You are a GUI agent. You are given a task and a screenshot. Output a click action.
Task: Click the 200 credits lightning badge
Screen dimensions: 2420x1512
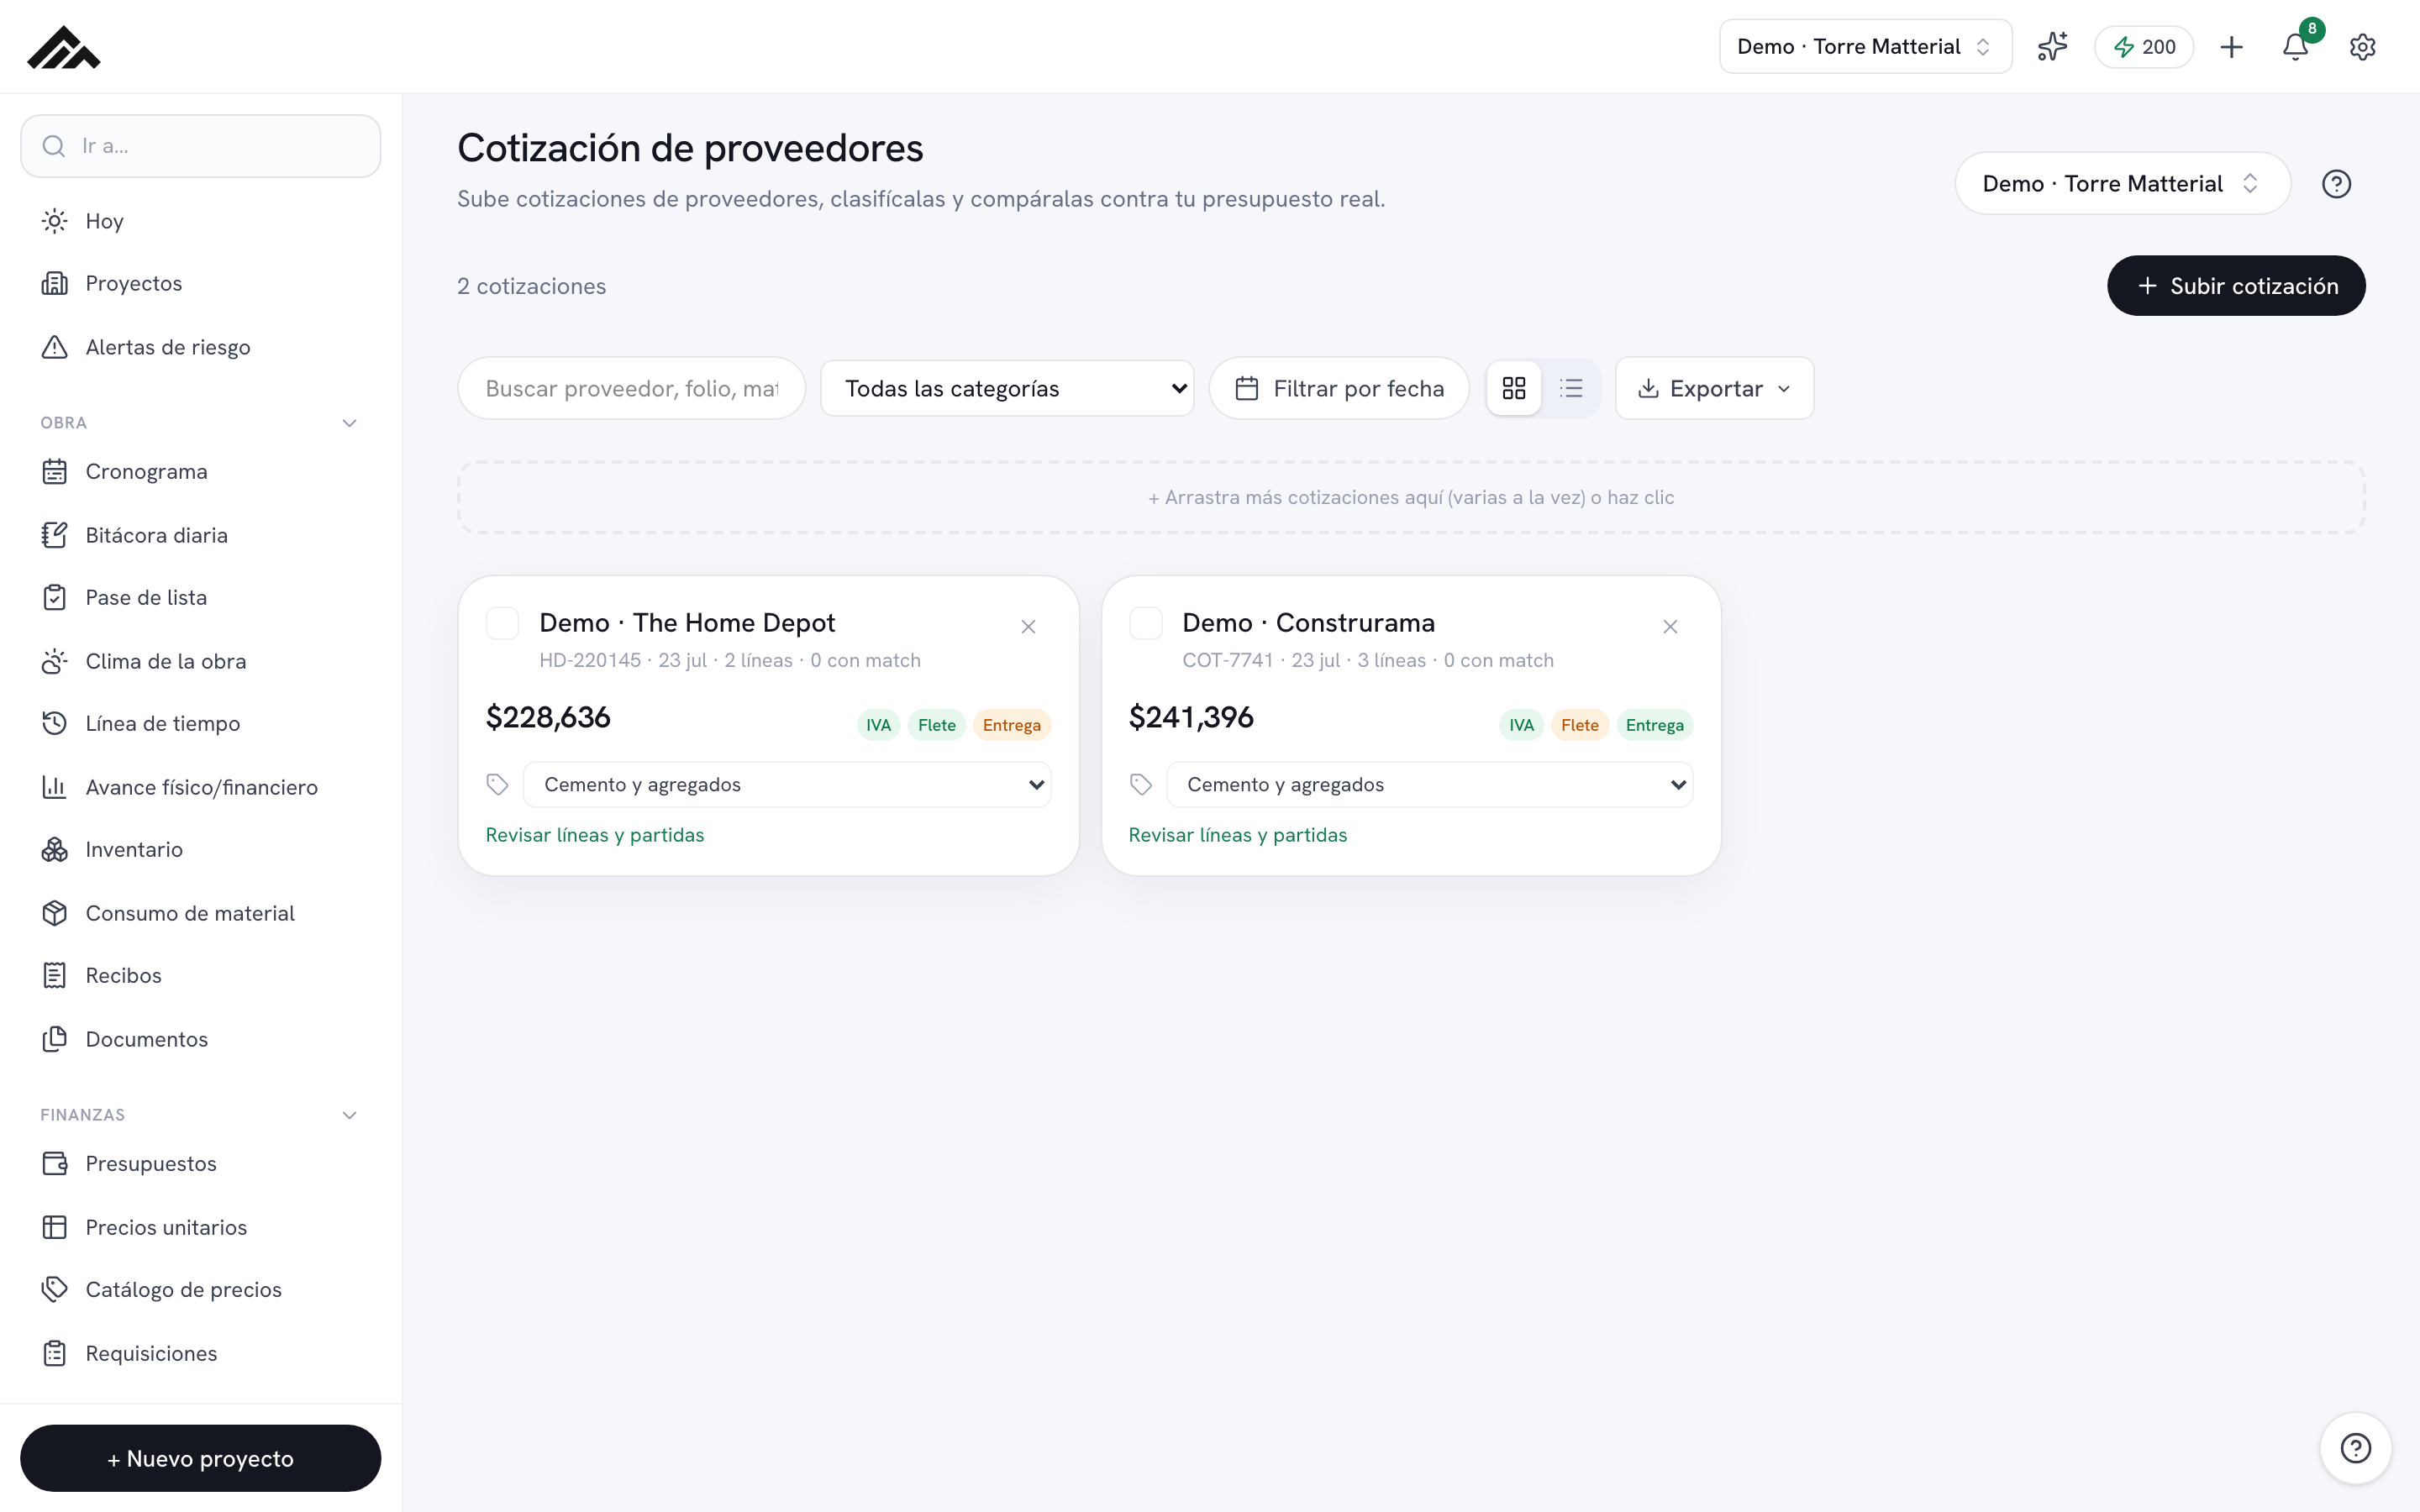tap(2144, 47)
